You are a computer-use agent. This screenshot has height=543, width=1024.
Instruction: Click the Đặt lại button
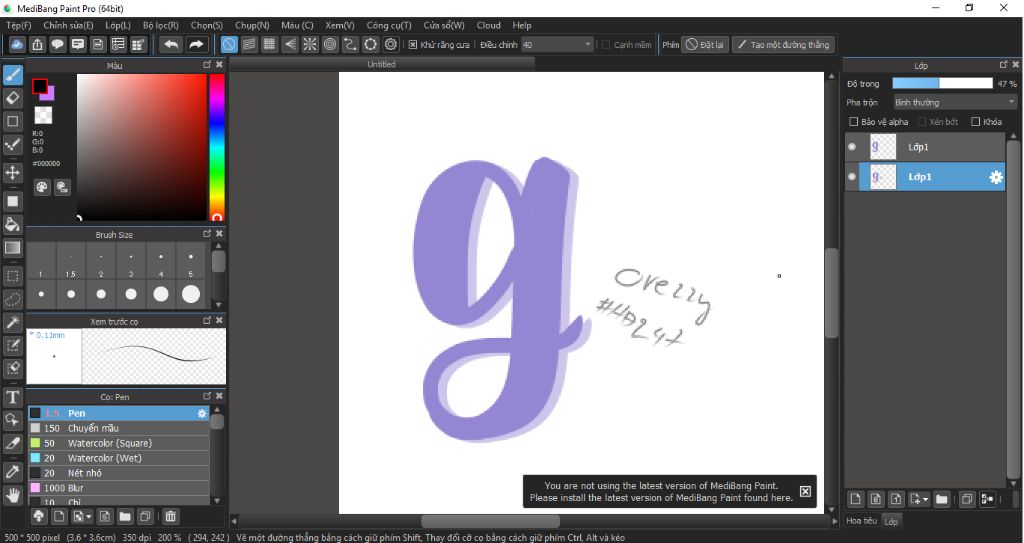704,45
